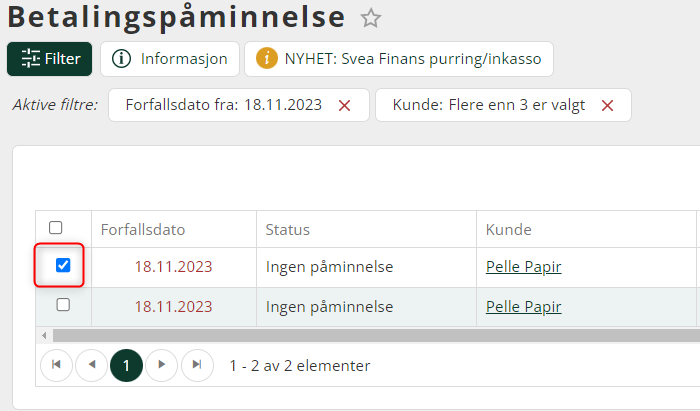This screenshot has width=700, height=411.
Task: Select page 1 in pagination
Action: pos(126,365)
